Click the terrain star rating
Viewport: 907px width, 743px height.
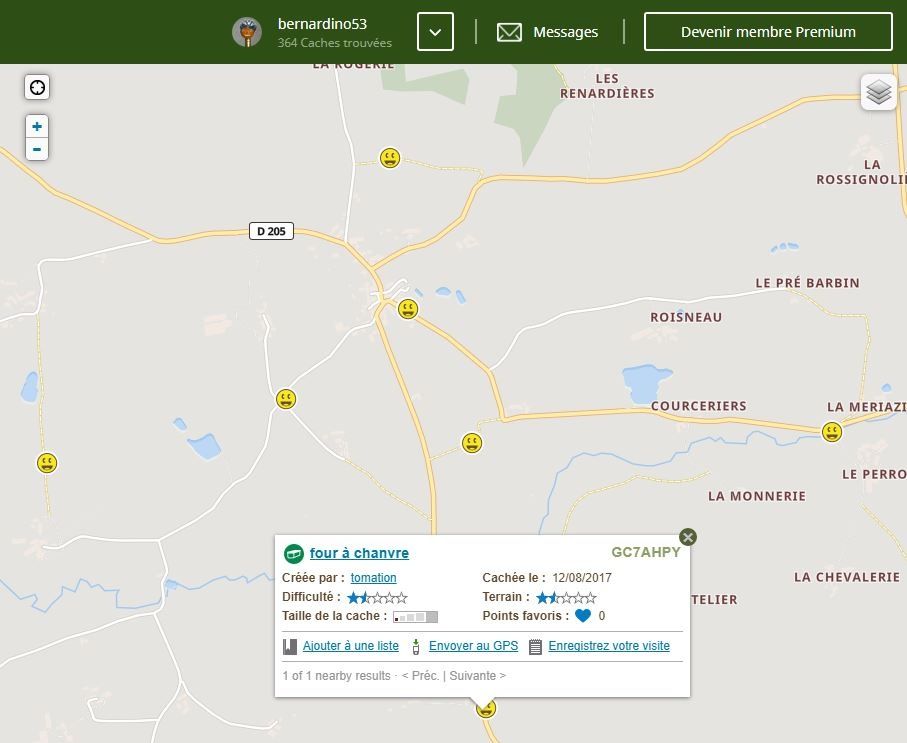tap(566, 598)
